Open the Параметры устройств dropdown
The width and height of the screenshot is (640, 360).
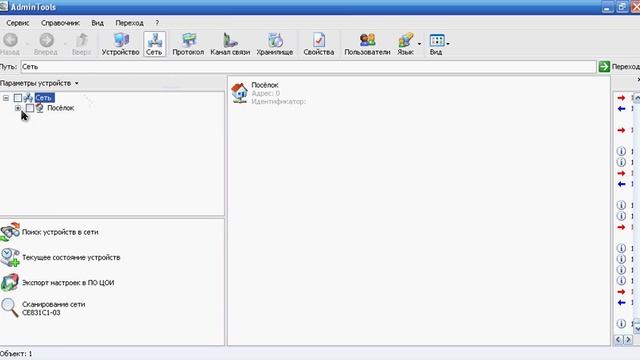(x=76, y=83)
